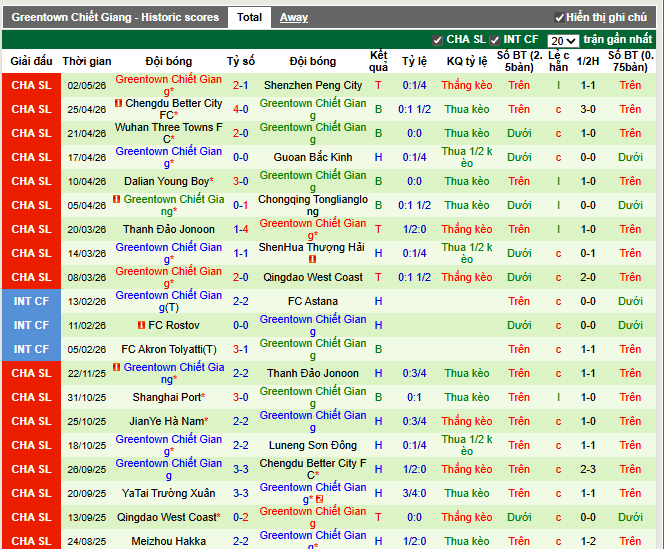Click Luneng Sơn Đông team name

pos(313,445)
